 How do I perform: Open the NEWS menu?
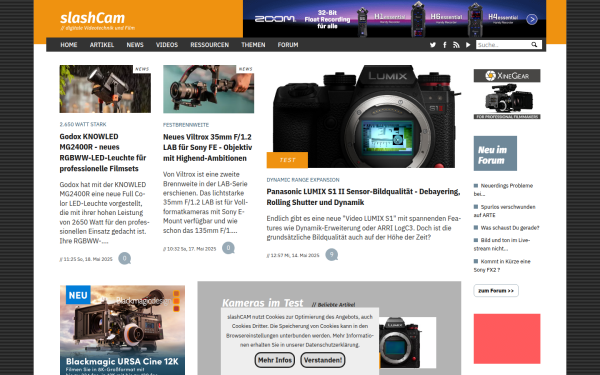click(135, 45)
